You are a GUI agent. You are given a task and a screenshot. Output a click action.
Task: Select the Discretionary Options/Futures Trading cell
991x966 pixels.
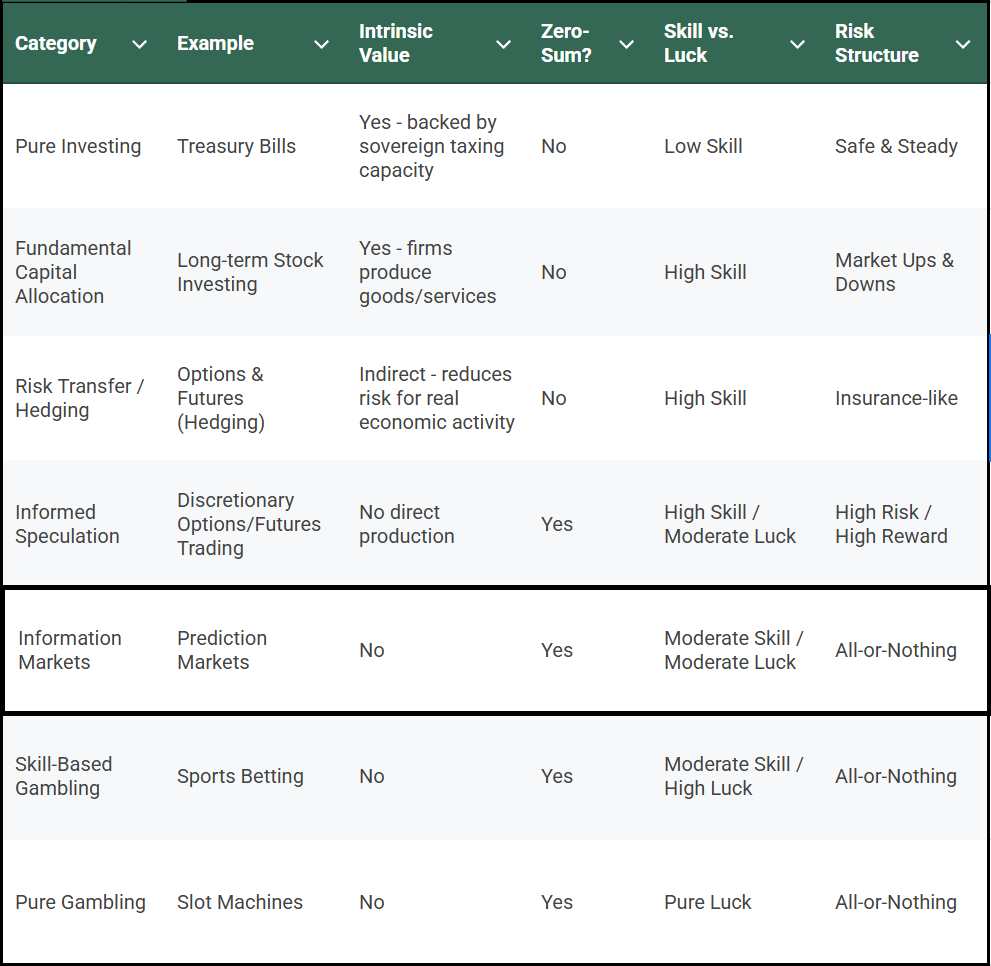click(x=249, y=523)
